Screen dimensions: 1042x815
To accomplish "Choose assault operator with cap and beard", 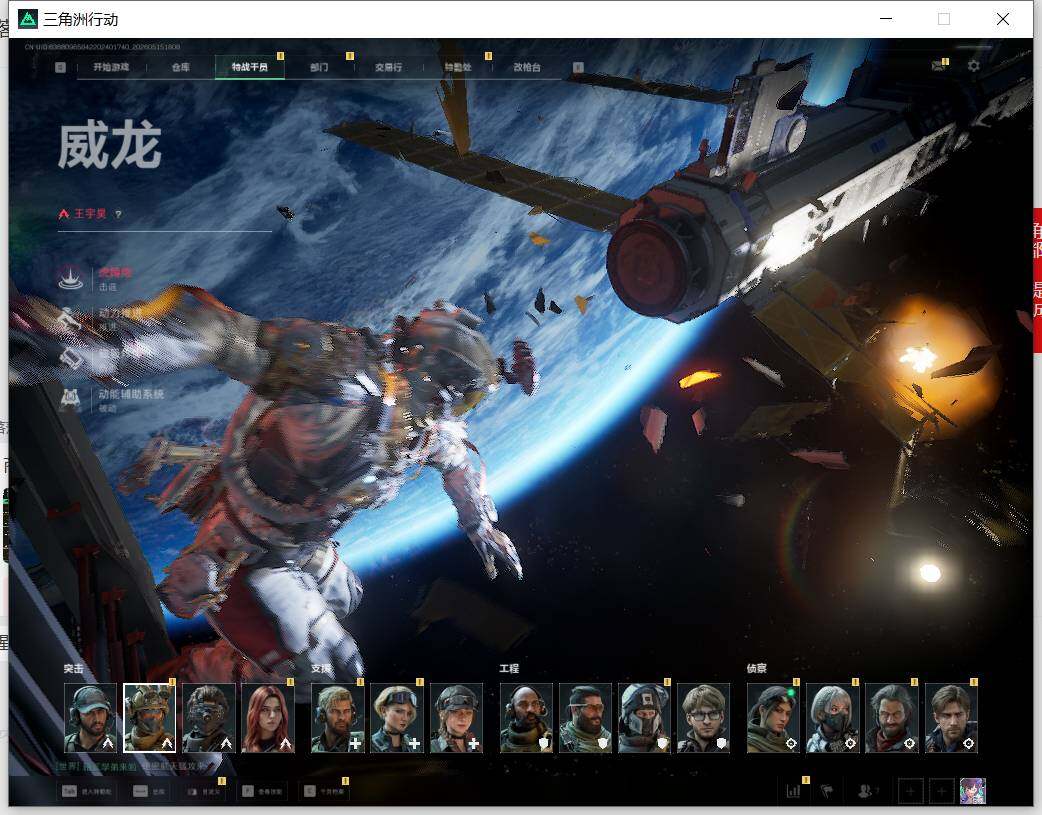I will click(90, 718).
